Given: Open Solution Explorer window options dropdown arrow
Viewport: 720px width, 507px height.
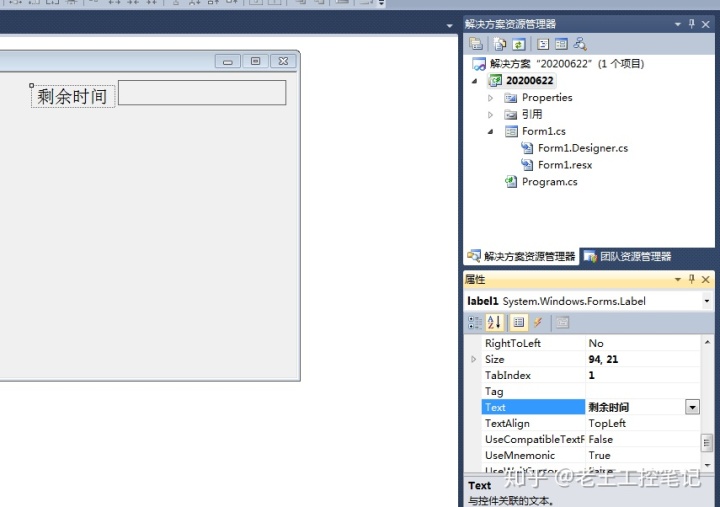Looking at the screenshot, I should pos(677,24).
